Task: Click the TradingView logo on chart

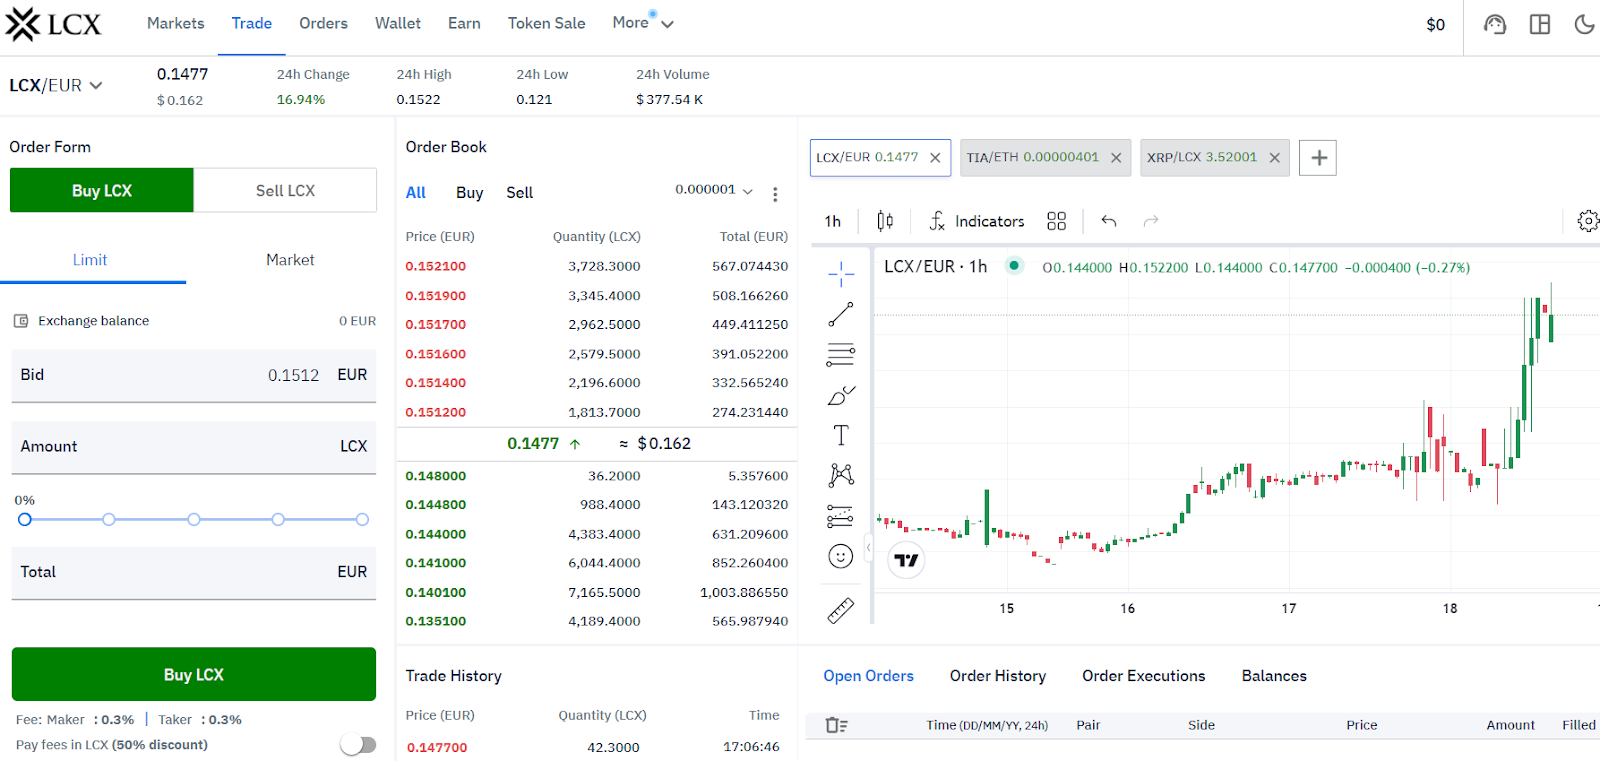Action: 906,560
